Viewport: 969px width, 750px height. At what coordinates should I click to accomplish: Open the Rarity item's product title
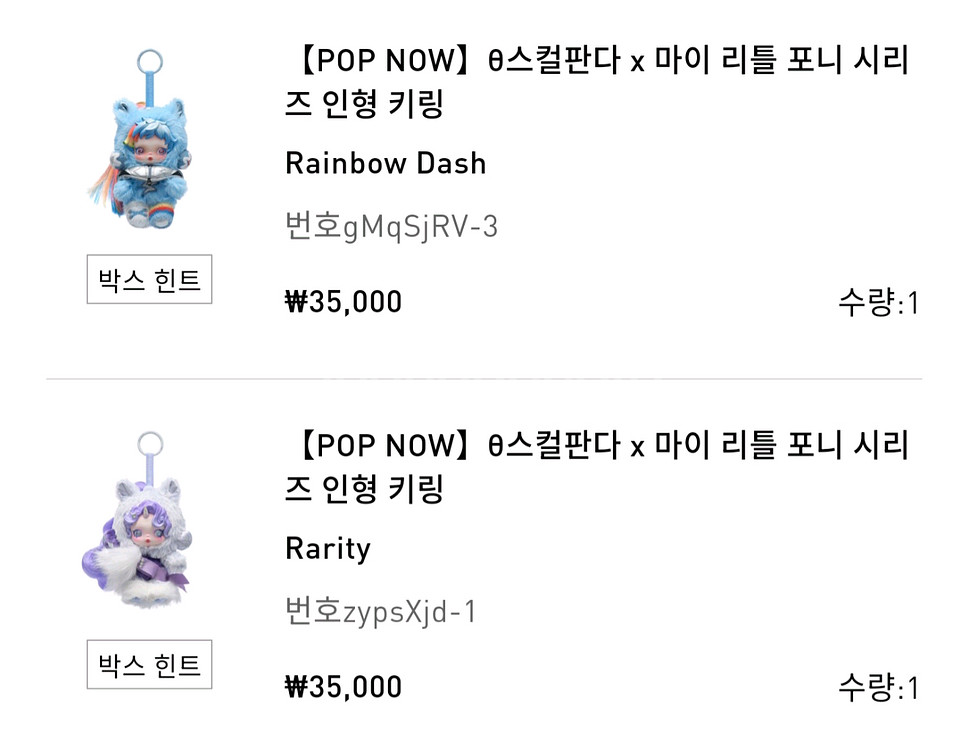point(597,467)
